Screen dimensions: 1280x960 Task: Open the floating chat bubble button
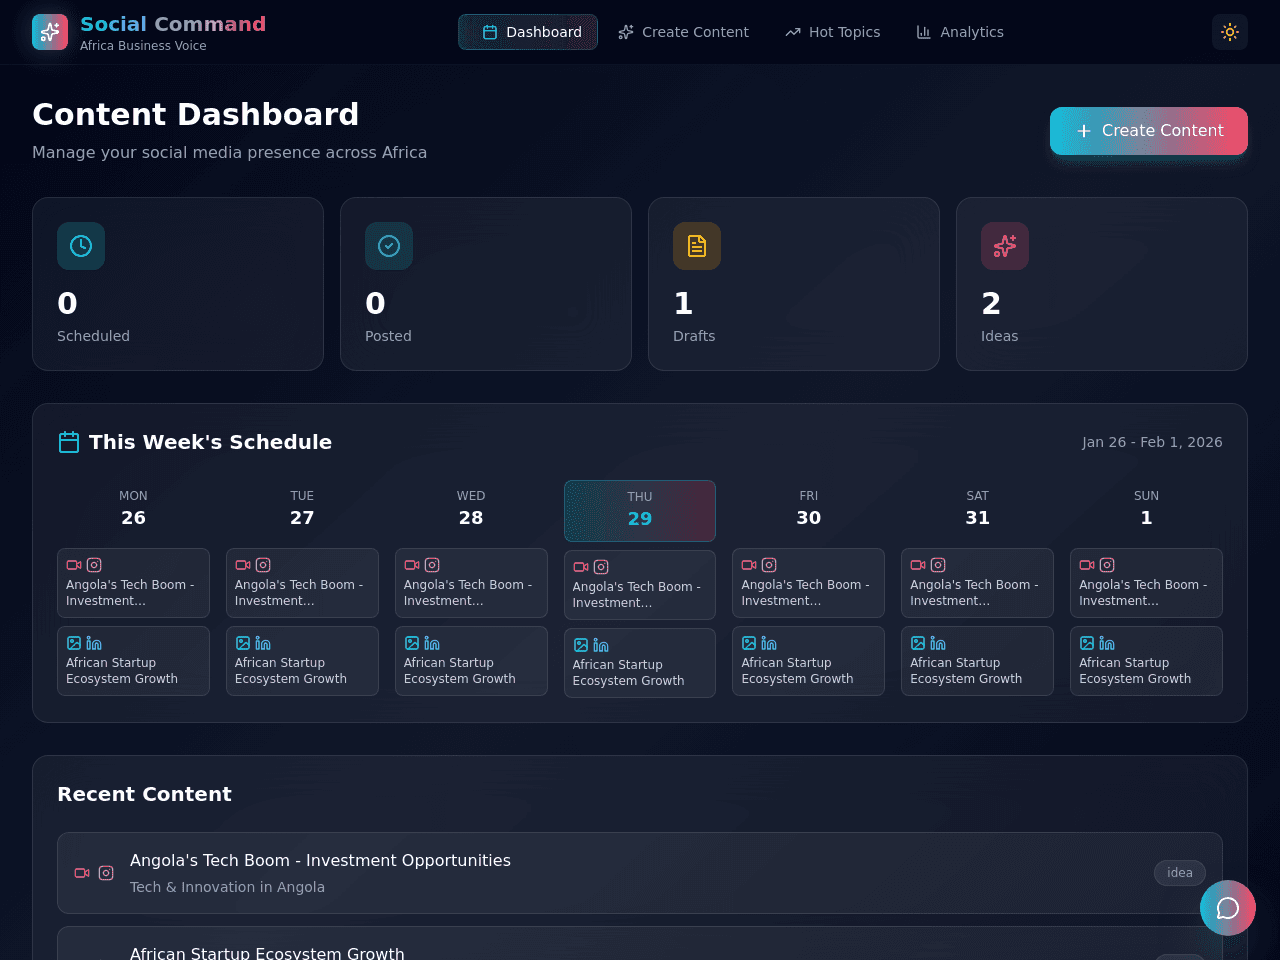(1228, 908)
